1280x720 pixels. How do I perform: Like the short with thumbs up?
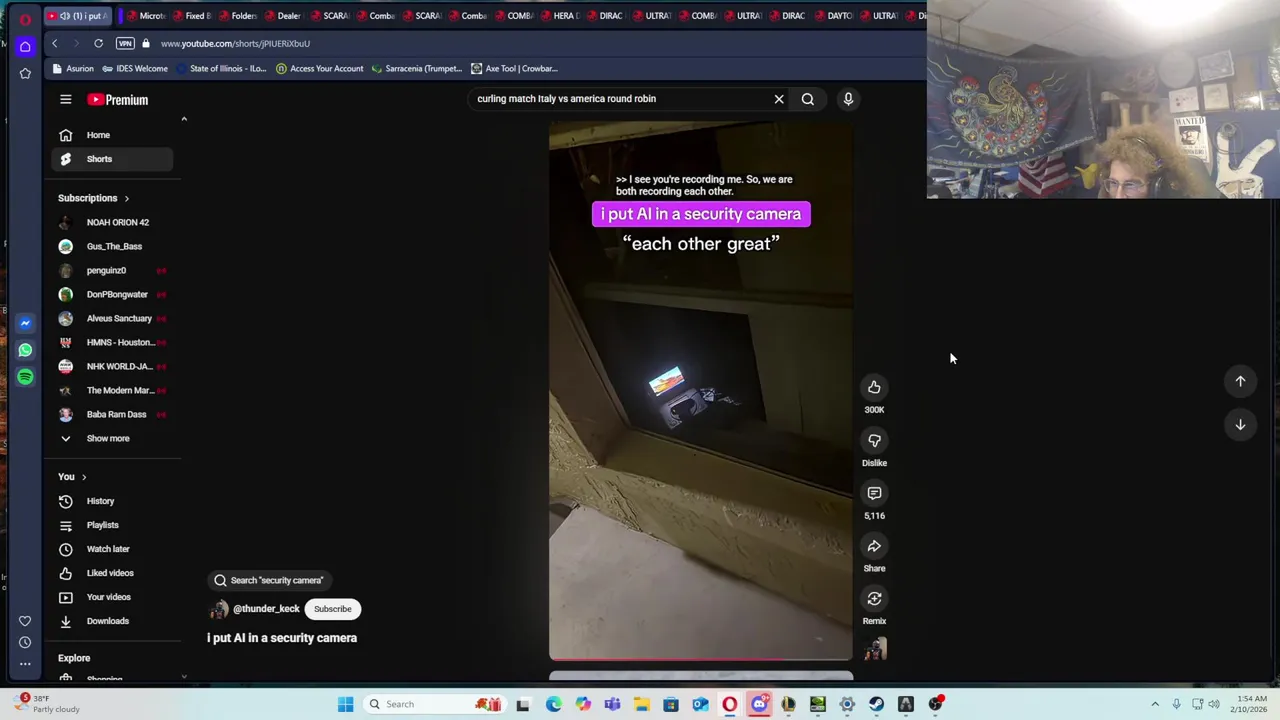[874, 387]
